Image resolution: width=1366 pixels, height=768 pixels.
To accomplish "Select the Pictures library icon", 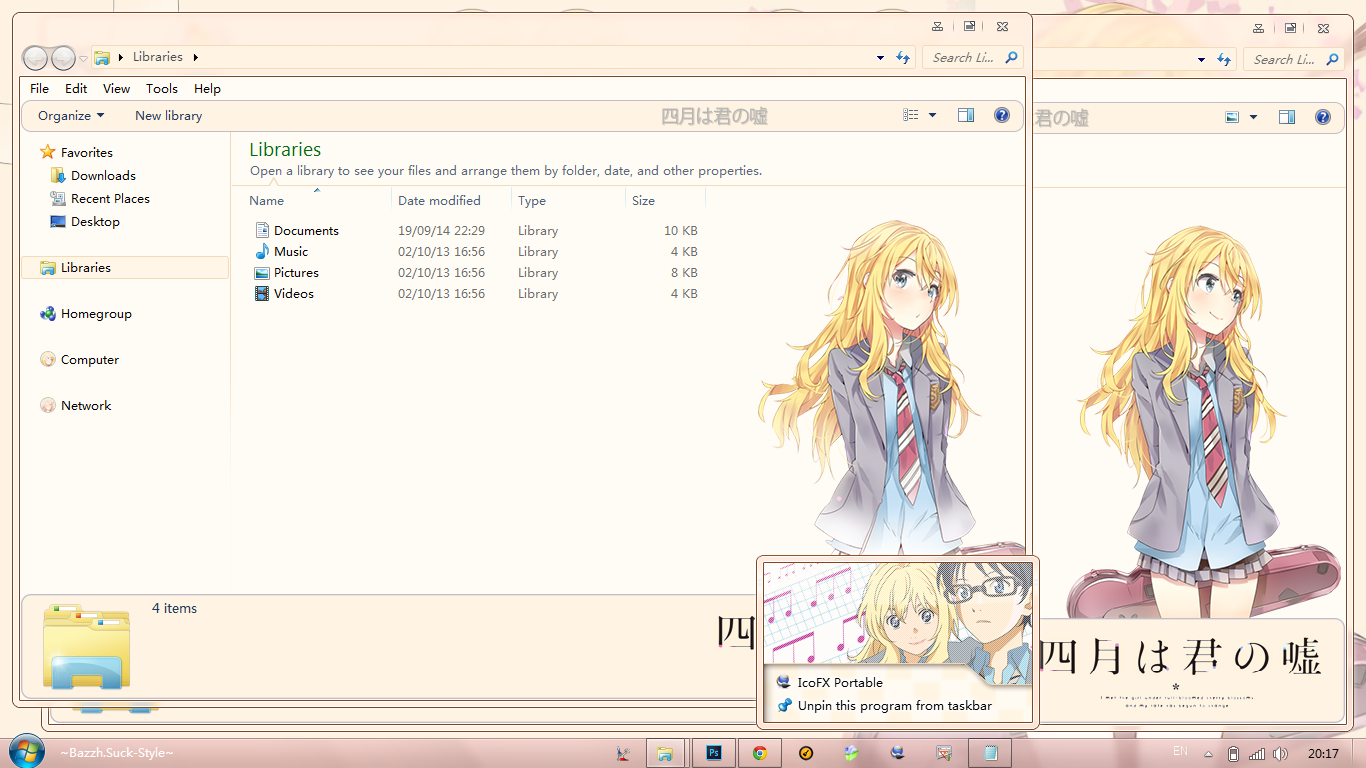I will click(x=262, y=273).
